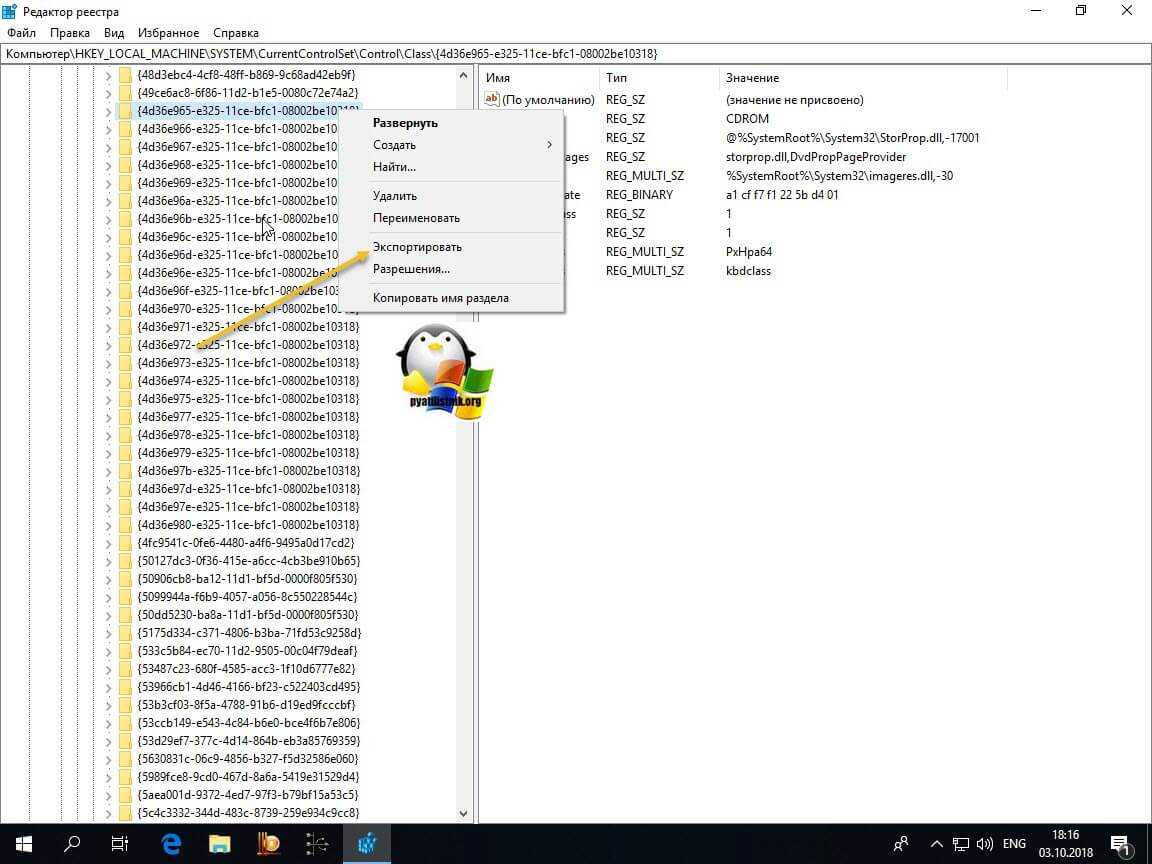The image size is (1152, 864).
Task: Select the {50127dc3-0f36-415e-a6cc-4cb3be910b65} key
Action: point(248,561)
